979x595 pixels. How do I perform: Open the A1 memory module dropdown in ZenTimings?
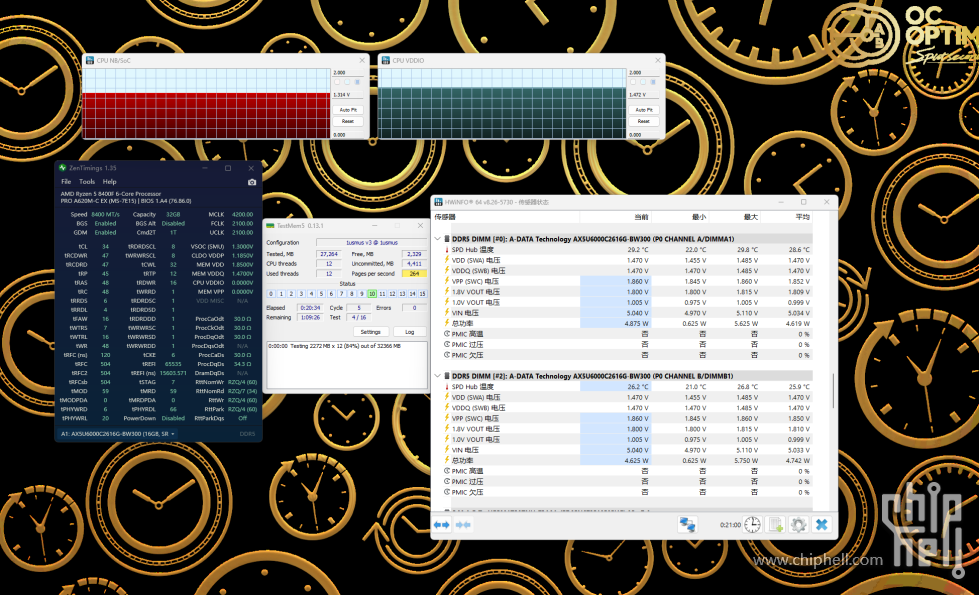pos(170,434)
